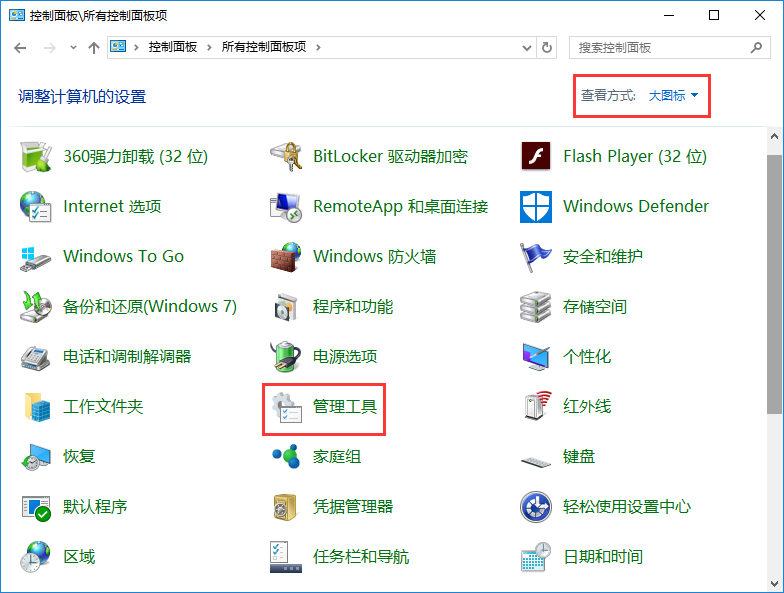Click the Windows Defender shield icon
Screen dimensions: 784x593
pos(536,207)
